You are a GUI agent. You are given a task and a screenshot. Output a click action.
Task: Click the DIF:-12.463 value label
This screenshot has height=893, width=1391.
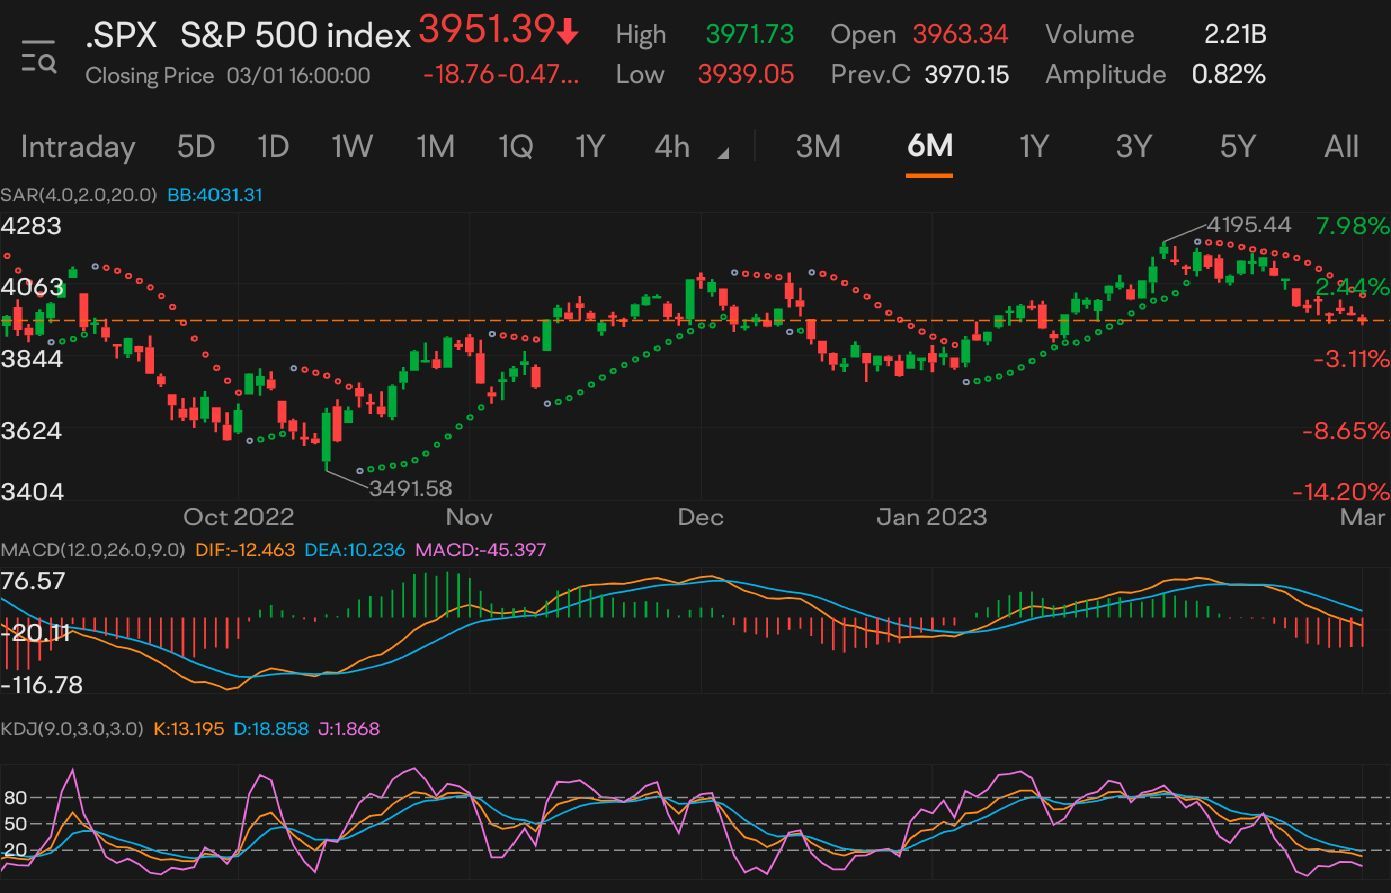click(244, 550)
